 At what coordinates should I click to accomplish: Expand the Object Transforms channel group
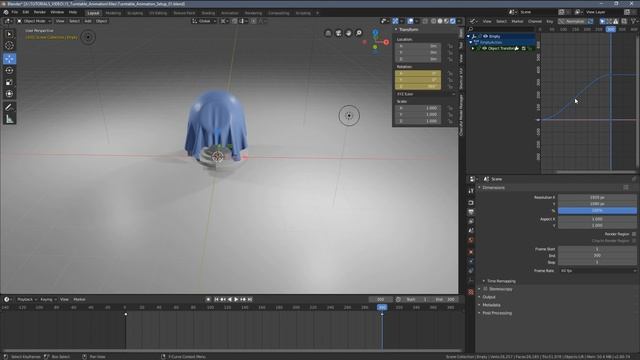point(473,49)
